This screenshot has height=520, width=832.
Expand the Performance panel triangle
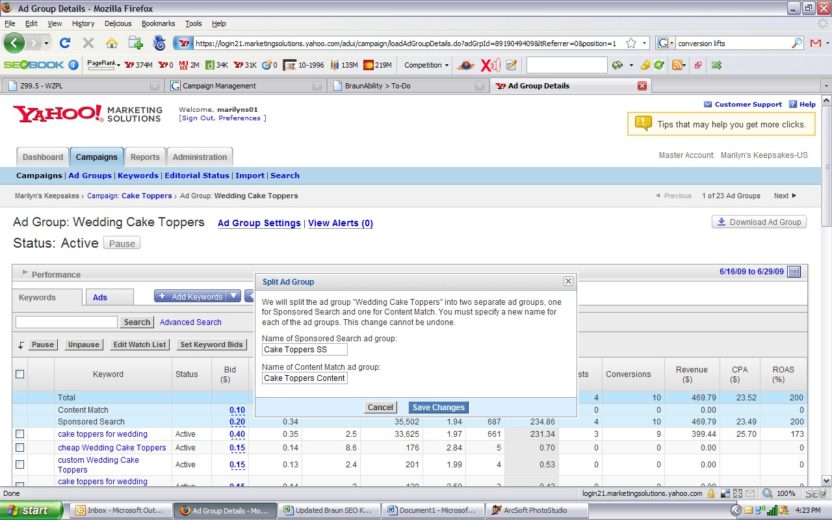24,273
